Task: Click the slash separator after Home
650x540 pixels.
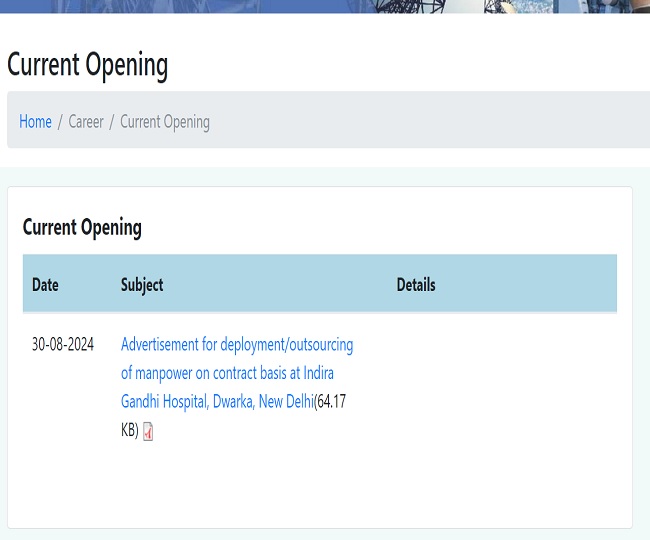Action: (x=60, y=122)
